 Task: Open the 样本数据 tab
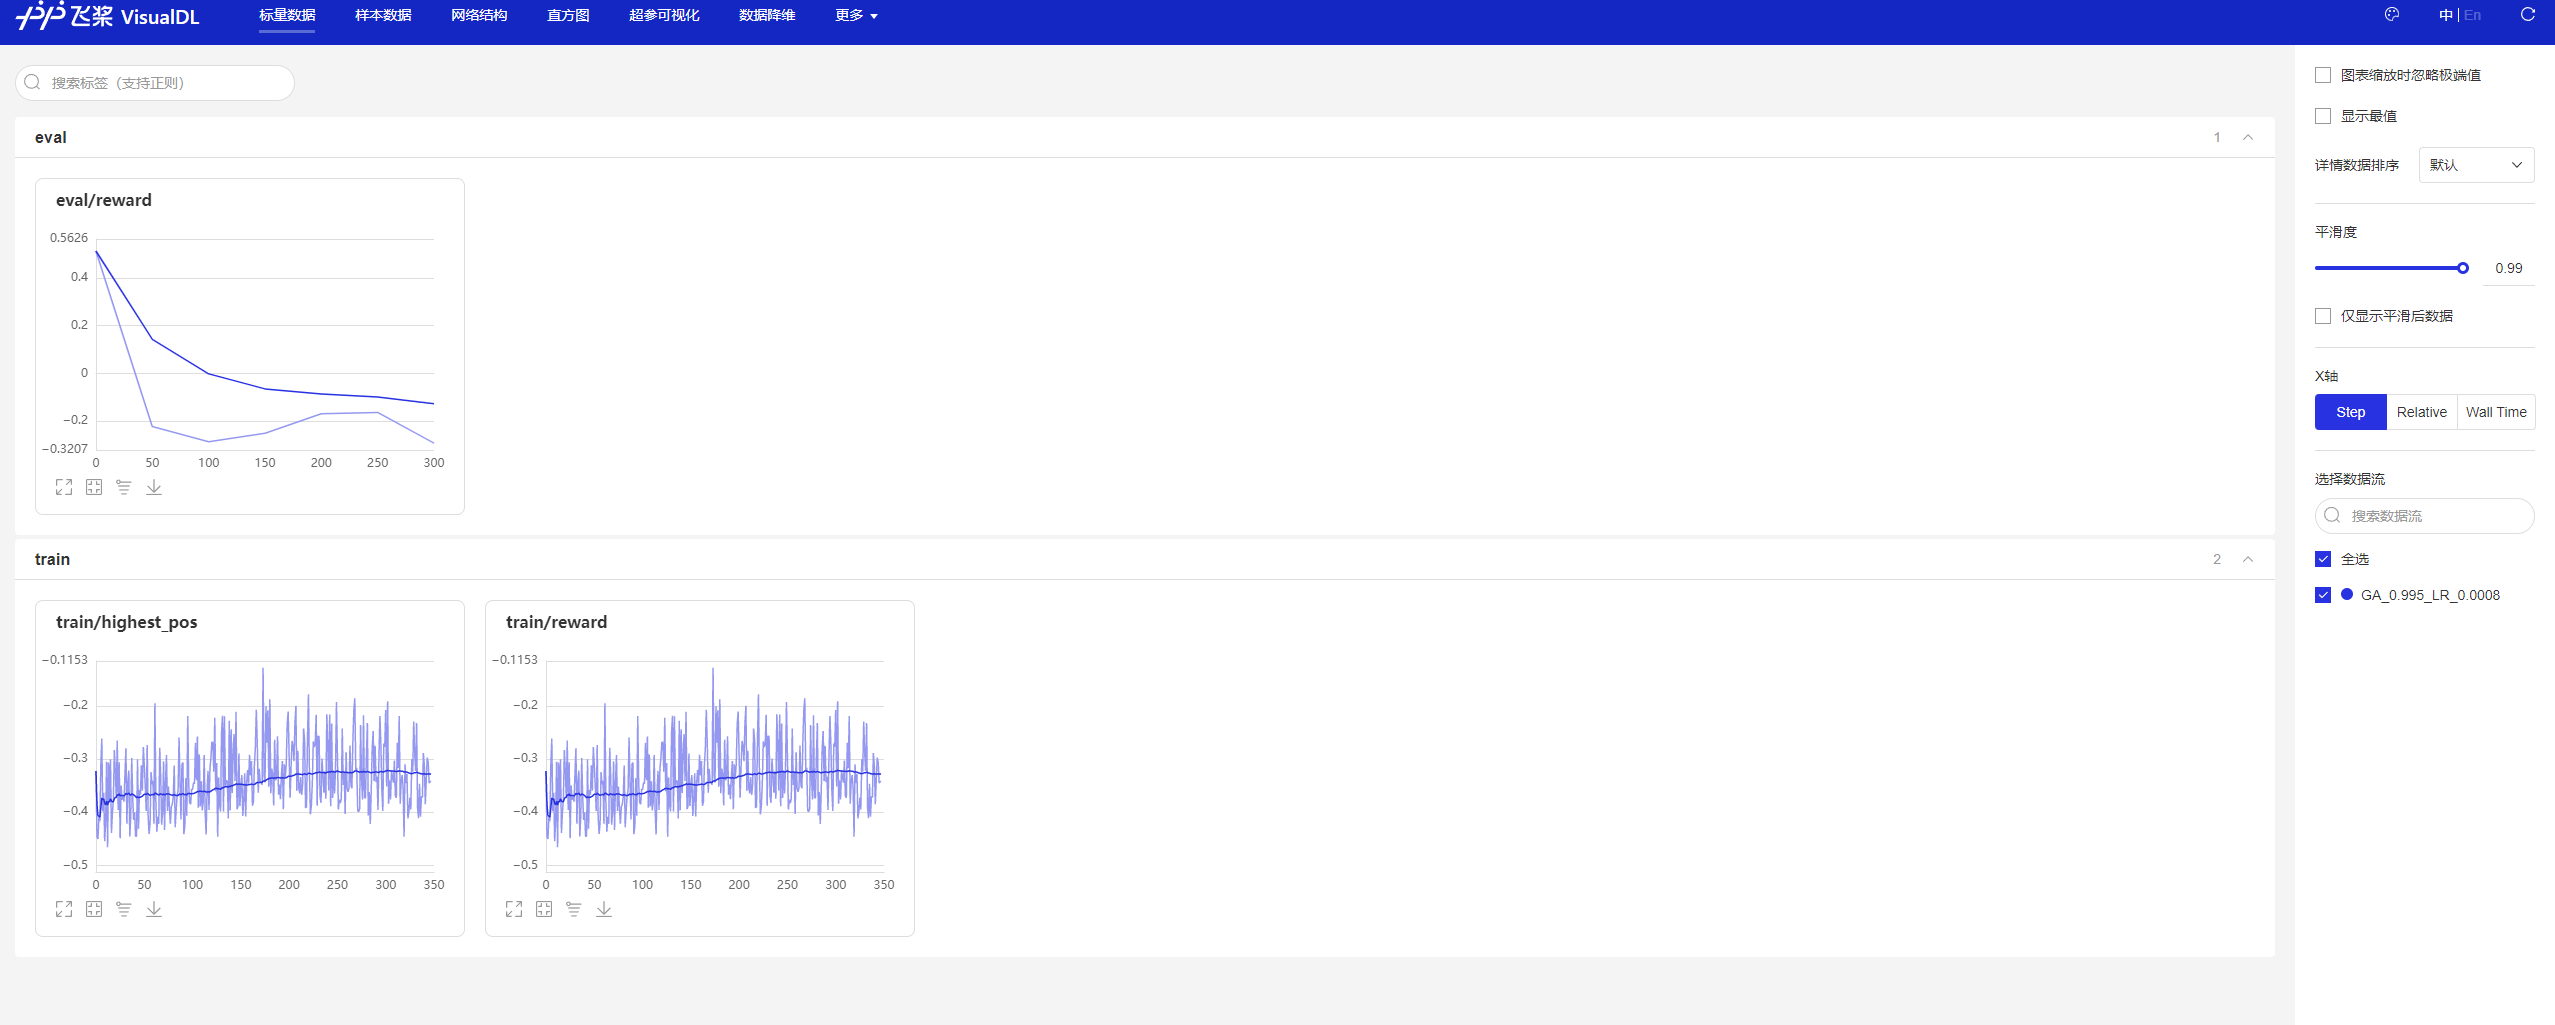[383, 16]
